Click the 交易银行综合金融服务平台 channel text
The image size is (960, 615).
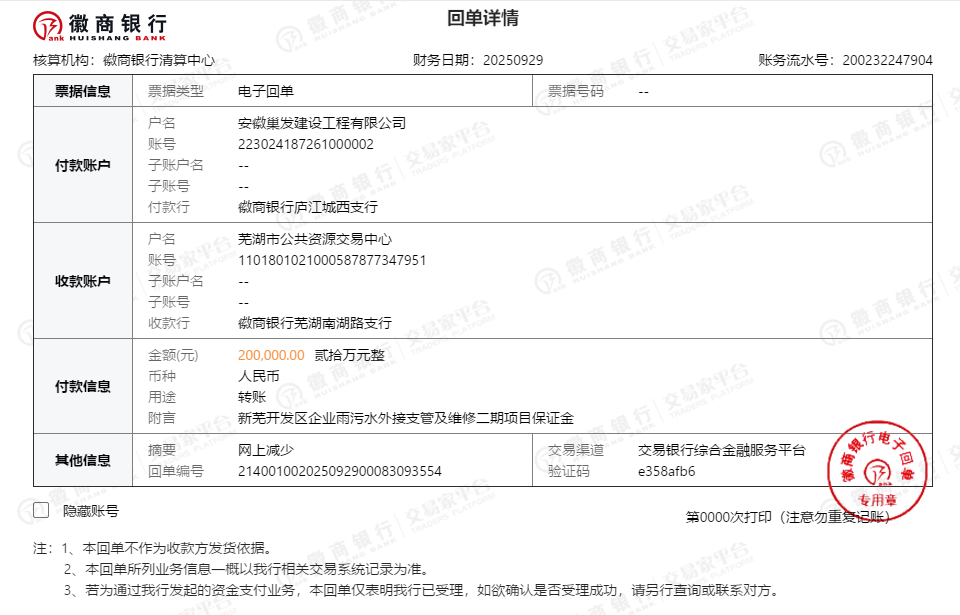pyautogui.click(x=721, y=450)
